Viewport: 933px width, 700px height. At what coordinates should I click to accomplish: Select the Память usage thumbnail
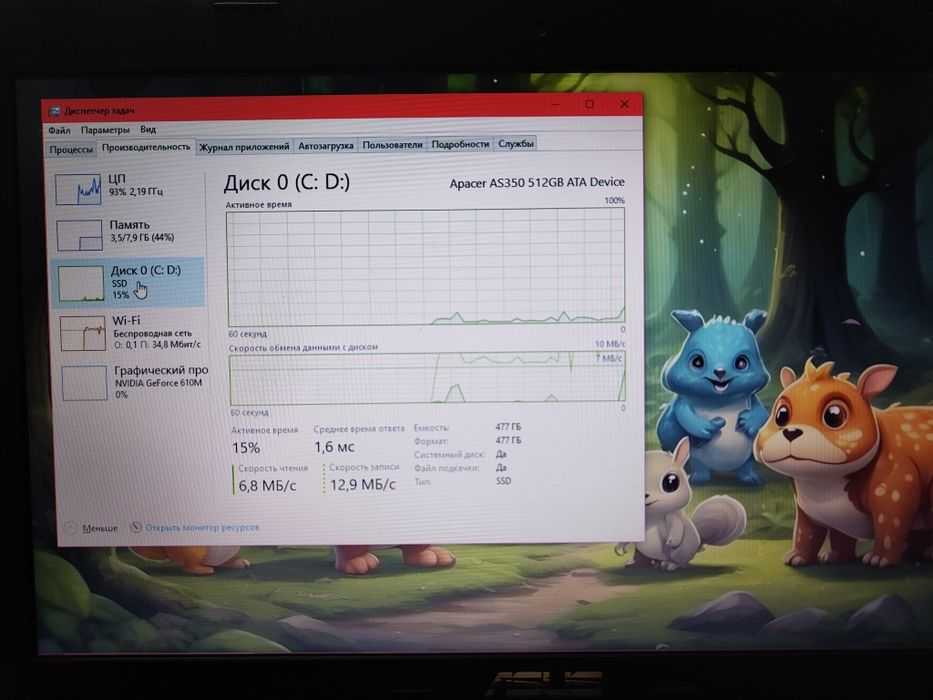coord(79,235)
